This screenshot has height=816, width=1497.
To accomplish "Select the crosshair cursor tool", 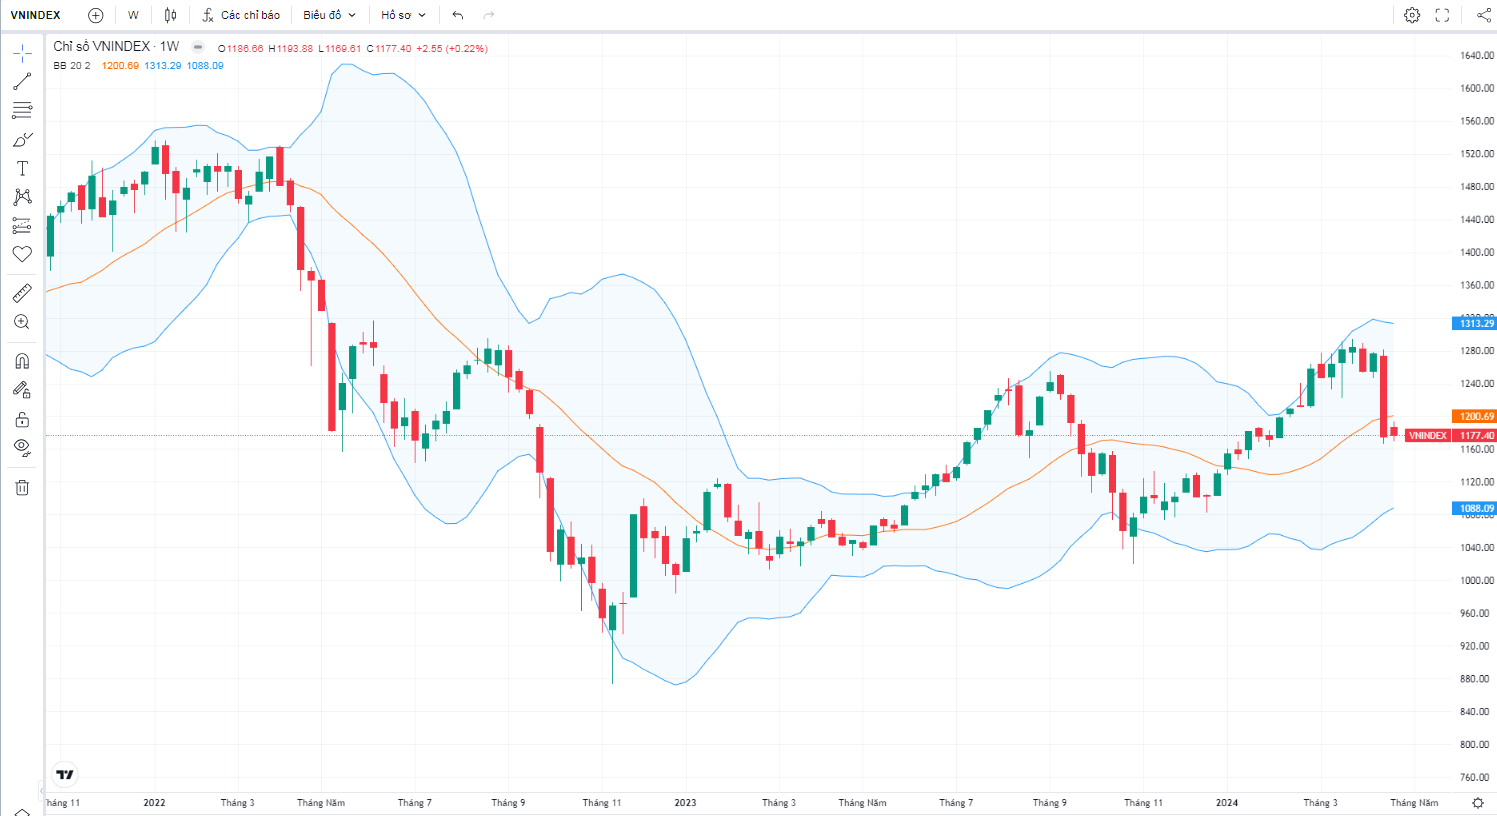I will (x=22, y=53).
